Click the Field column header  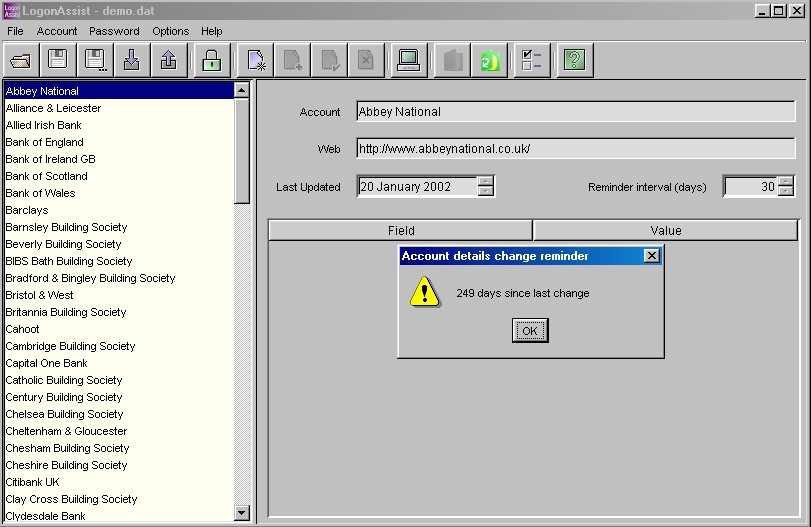[x=401, y=231]
